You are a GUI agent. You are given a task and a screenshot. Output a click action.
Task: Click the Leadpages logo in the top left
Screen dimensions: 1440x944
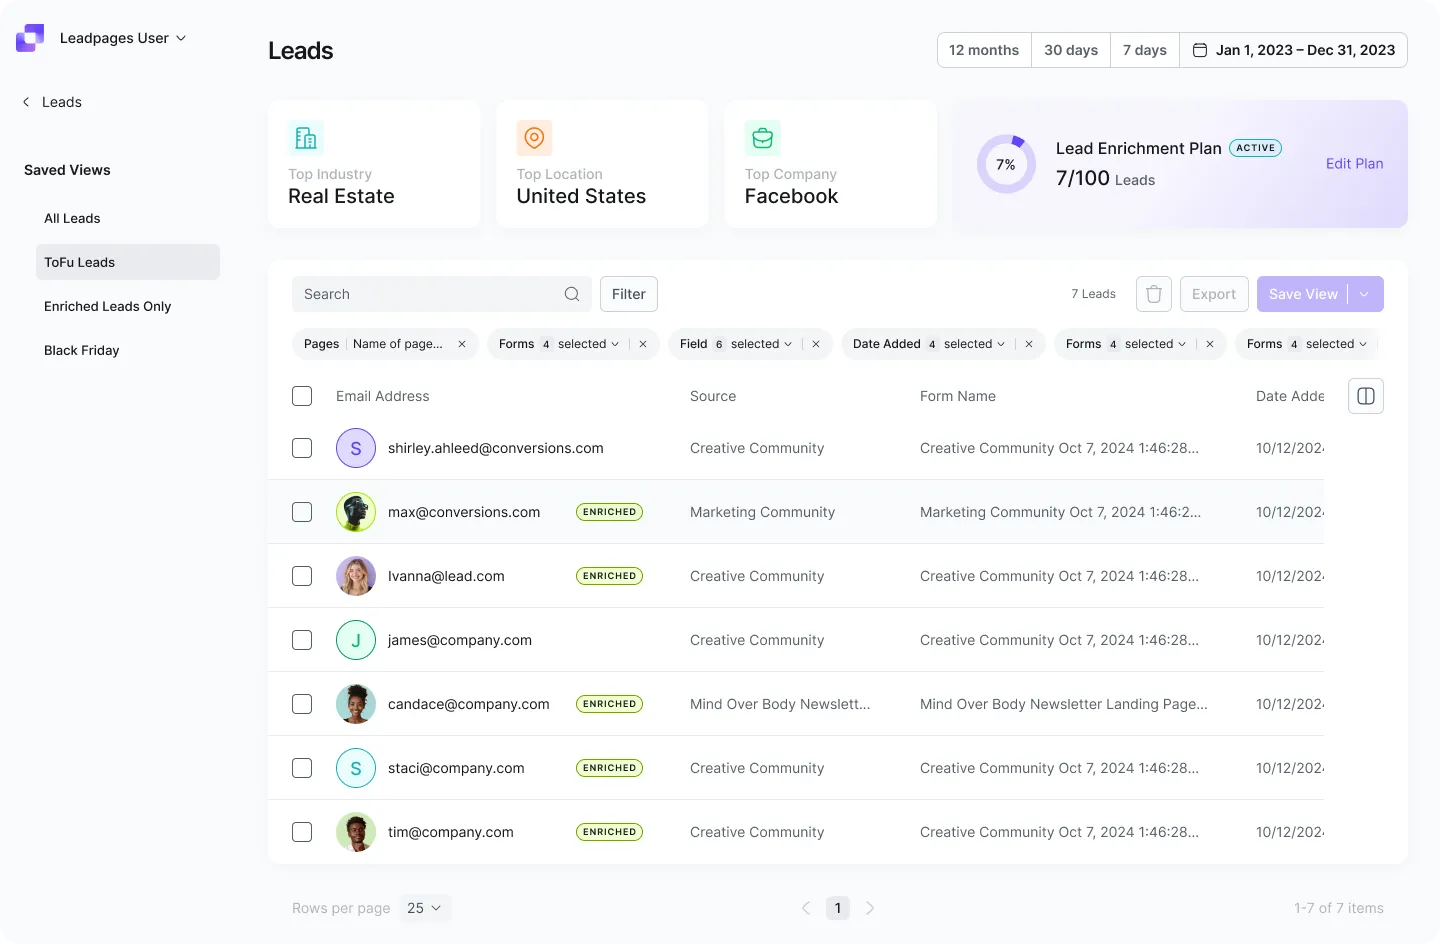click(29, 37)
